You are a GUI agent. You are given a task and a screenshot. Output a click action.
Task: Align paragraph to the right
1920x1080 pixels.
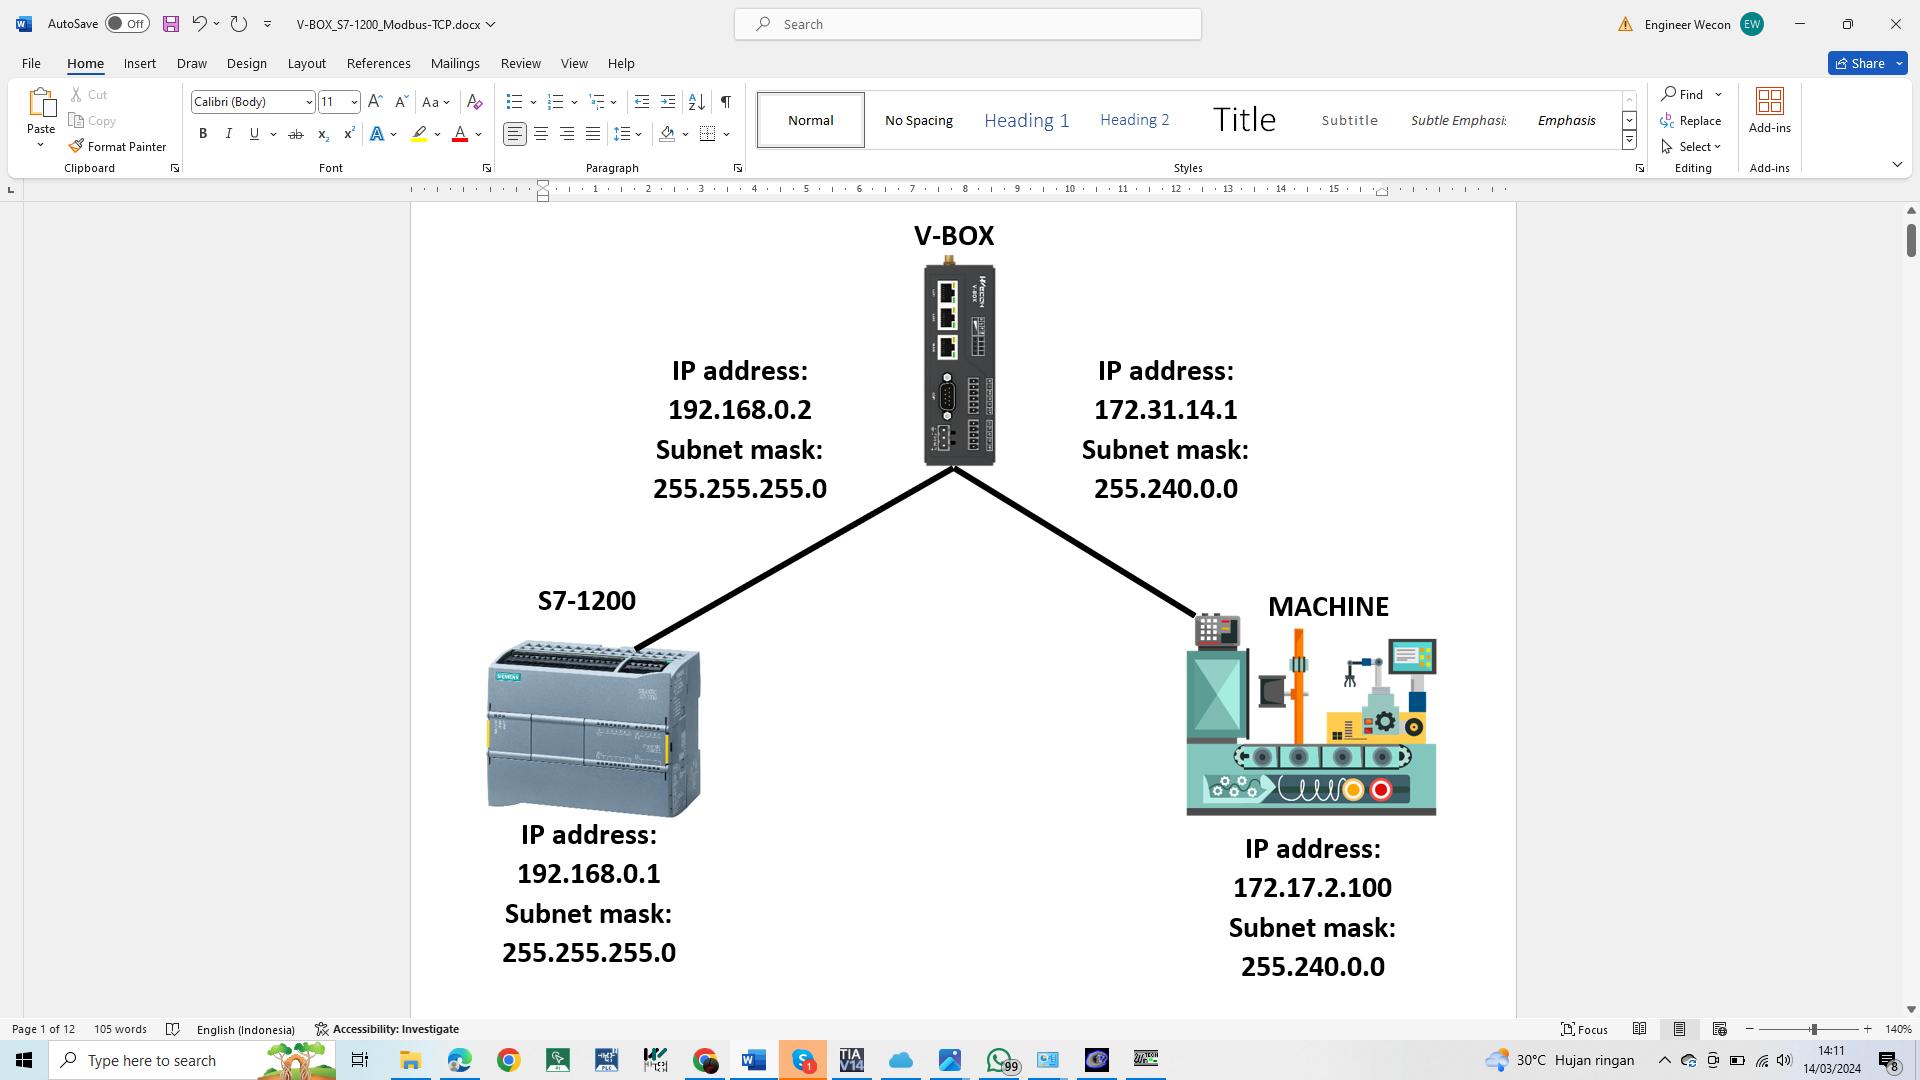tap(567, 134)
